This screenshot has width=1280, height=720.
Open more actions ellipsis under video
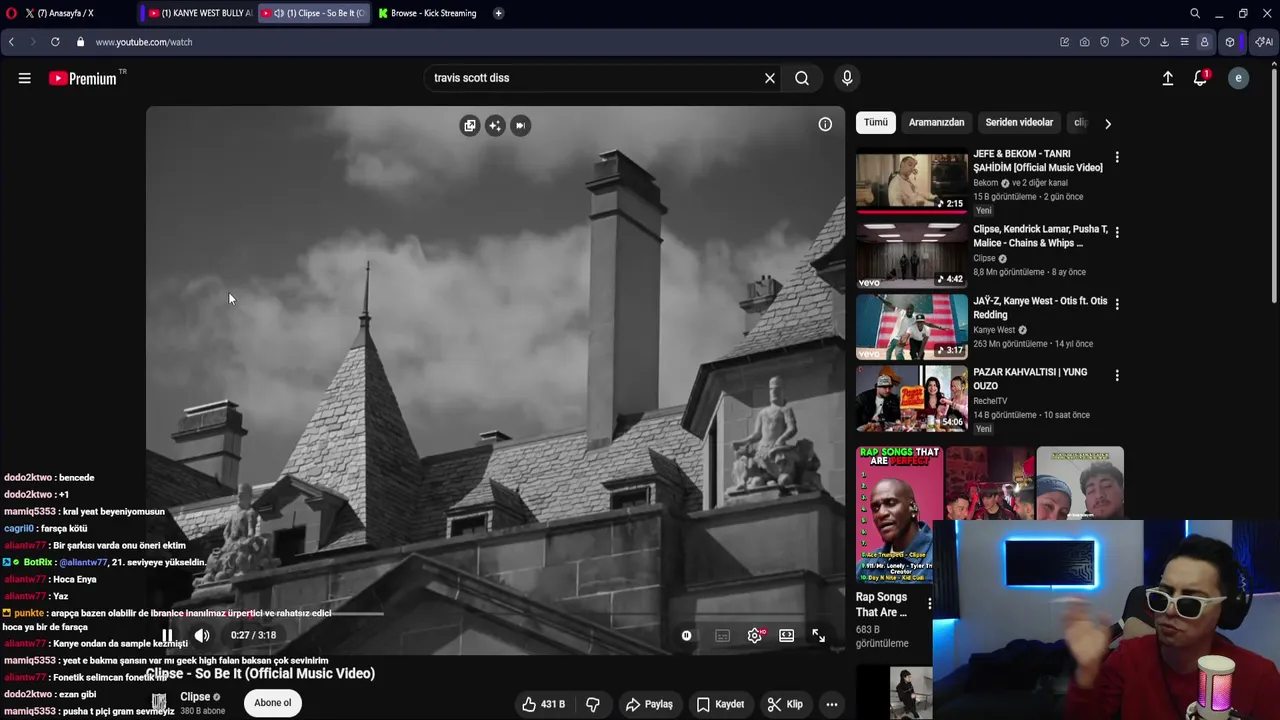[831, 704]
